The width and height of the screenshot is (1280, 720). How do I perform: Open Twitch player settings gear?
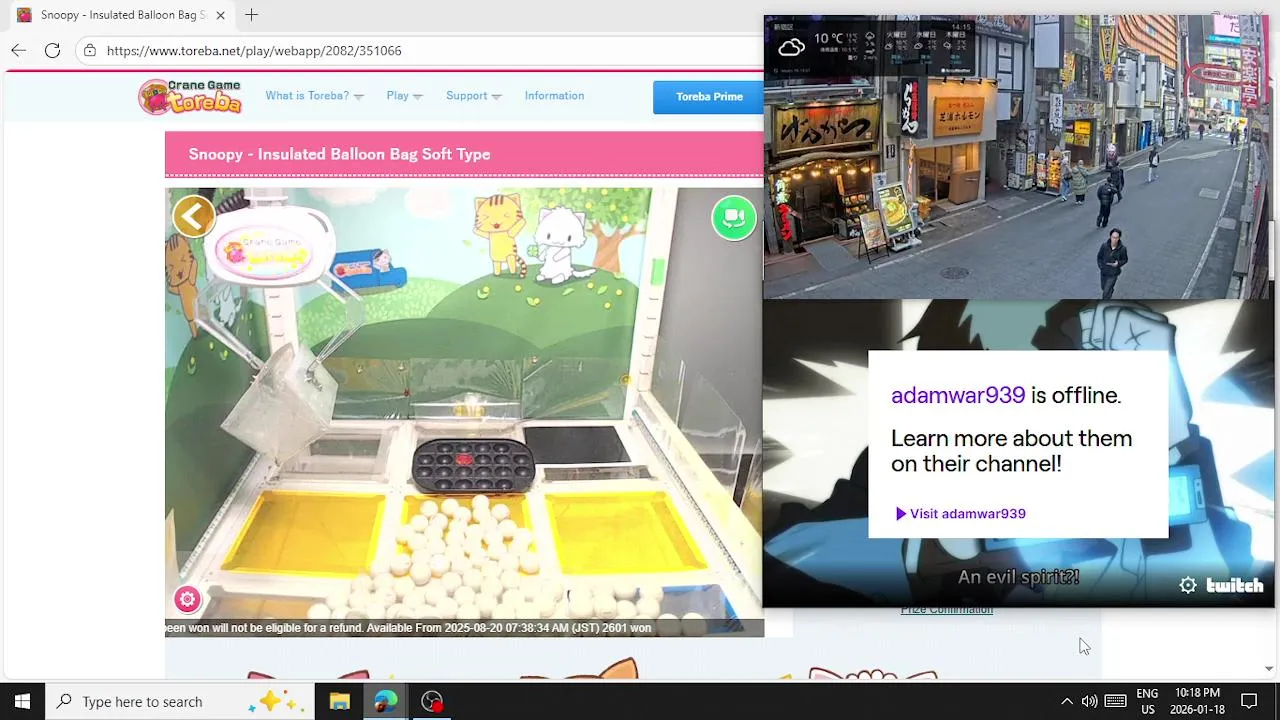1188,586
